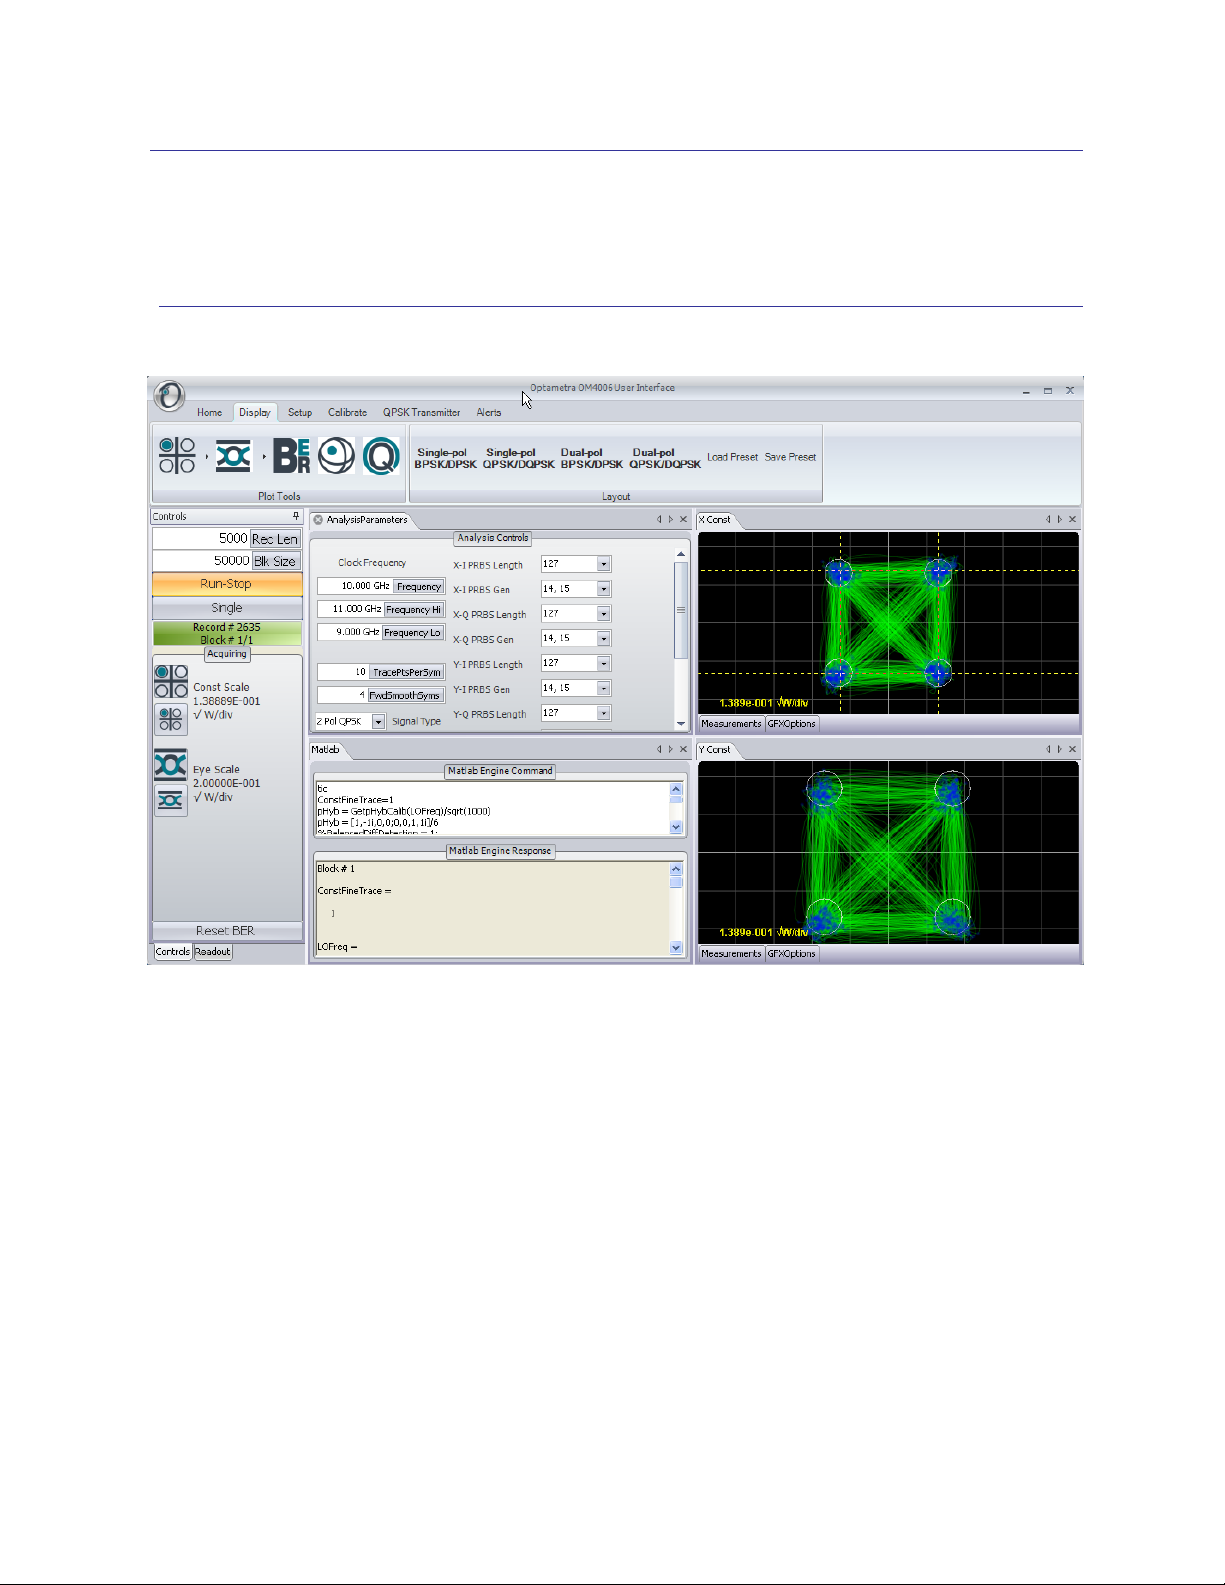Open the Y-I PRBS Gen dropdown
The width and height of the screenshot is (1225, 1585).
click(x=604, y=688)
